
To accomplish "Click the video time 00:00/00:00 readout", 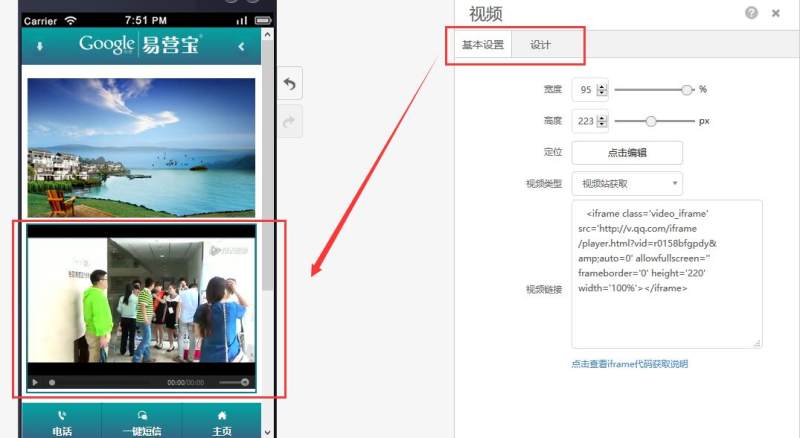I will click(186, 382).
